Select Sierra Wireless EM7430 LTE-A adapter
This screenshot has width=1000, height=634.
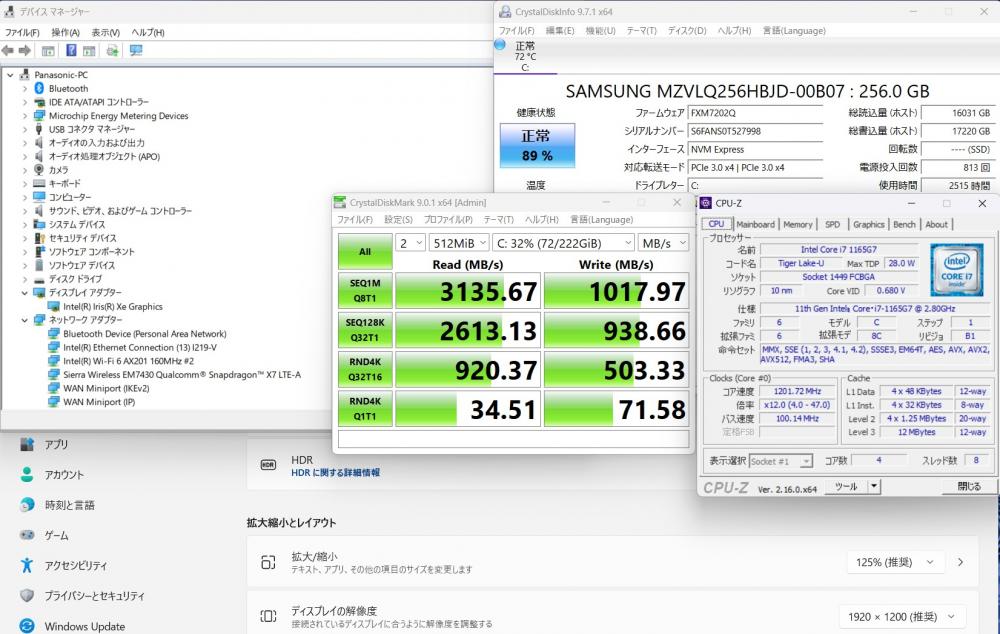click(182, 374)
